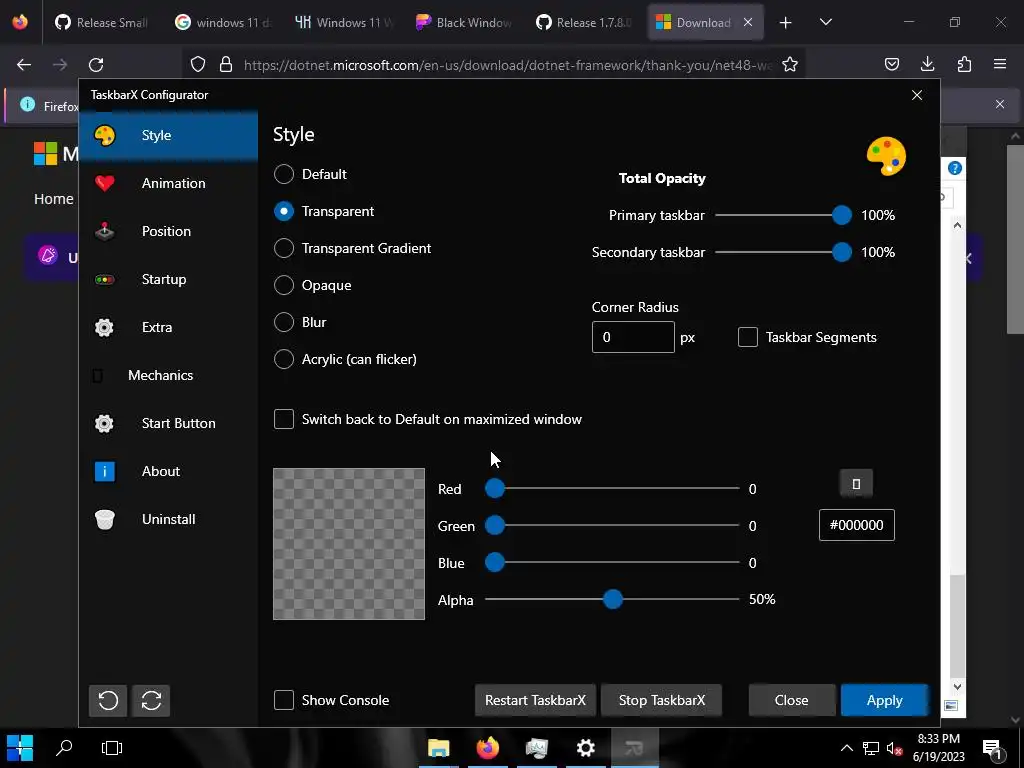1024x768 pixels.
Task: Switch to Release 1.7.8.0 tab in Firefox
Action: [584, 22]
